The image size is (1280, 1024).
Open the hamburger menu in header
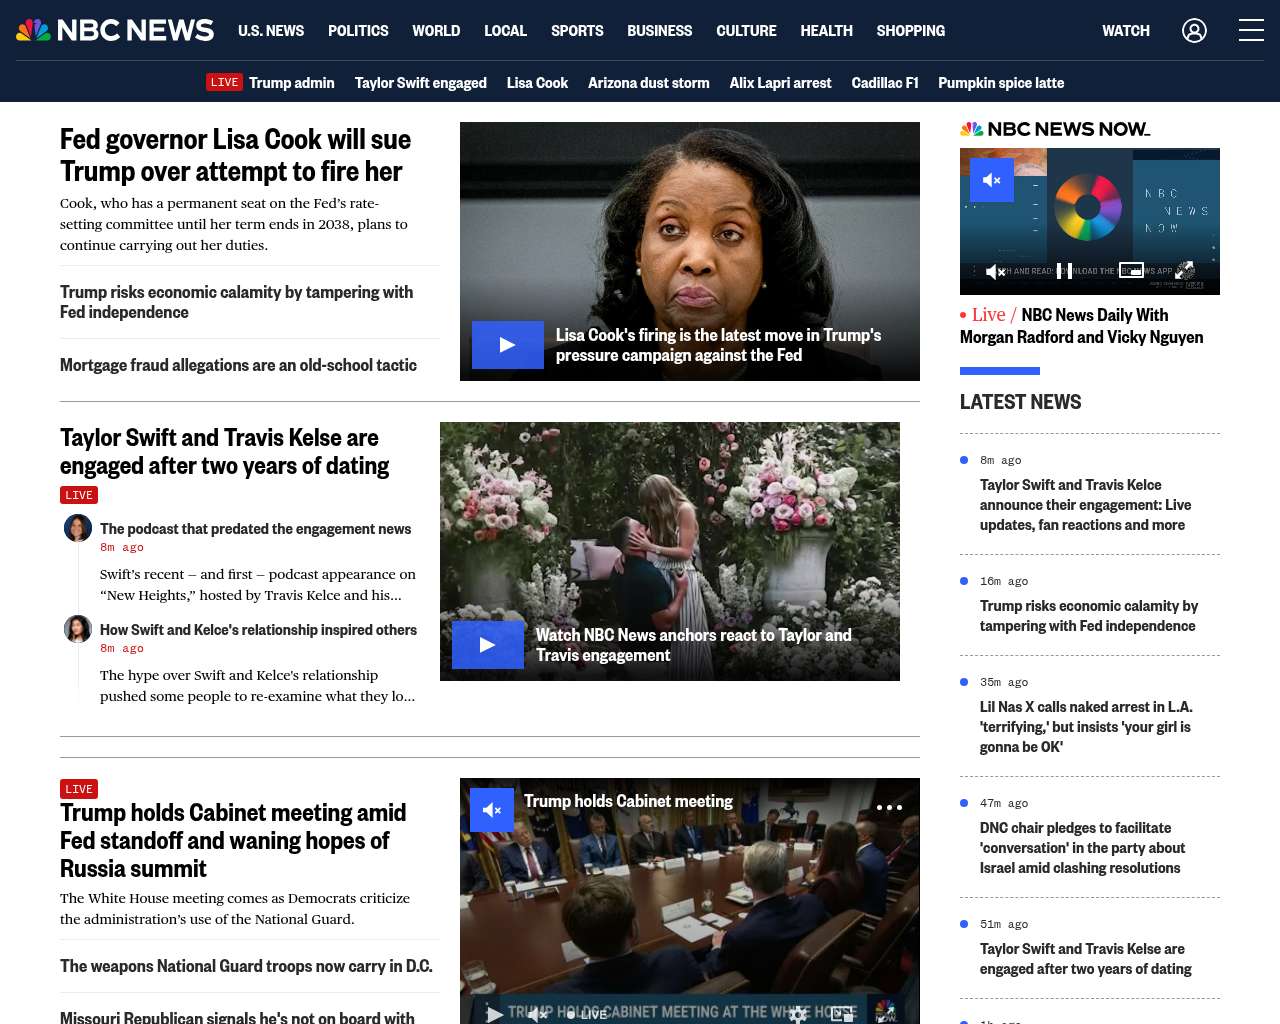point(1251,31)
